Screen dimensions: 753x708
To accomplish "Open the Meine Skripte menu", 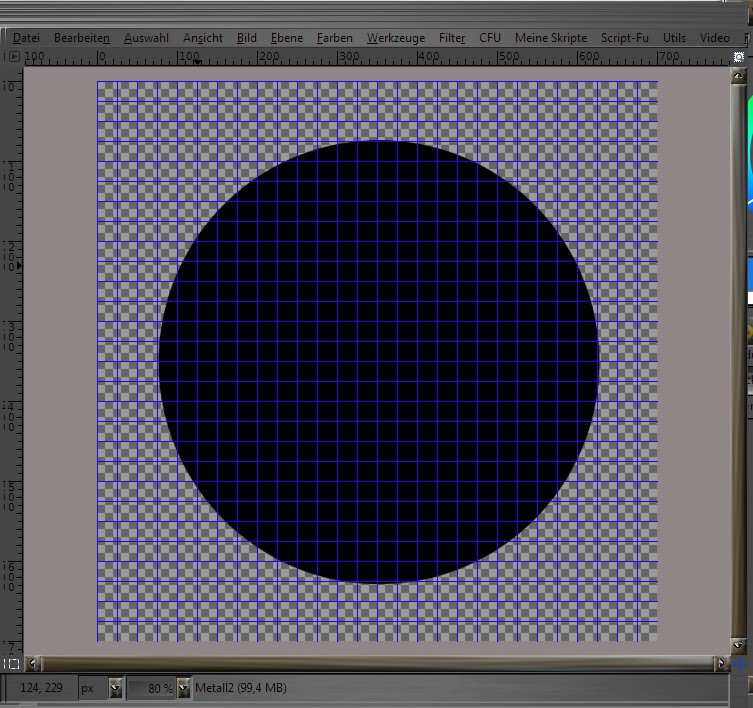I will point(550,38).
